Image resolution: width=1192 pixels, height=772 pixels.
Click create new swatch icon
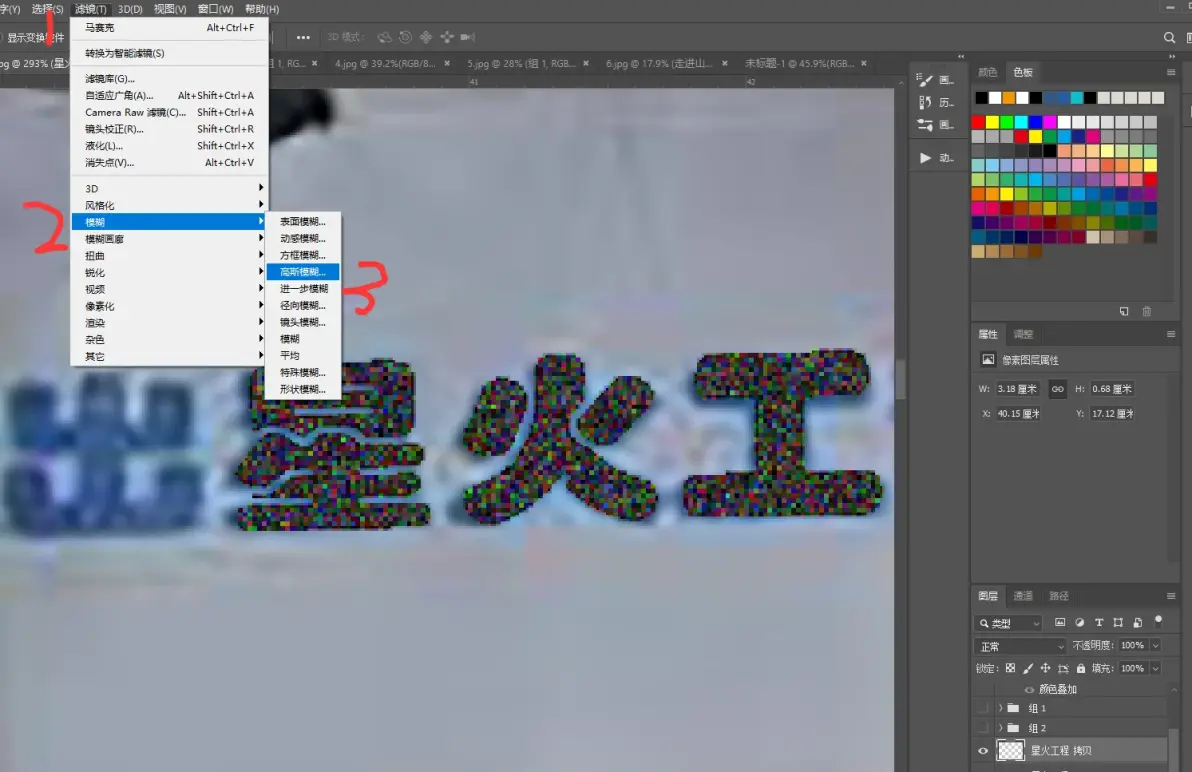(x=1124, y=312)
